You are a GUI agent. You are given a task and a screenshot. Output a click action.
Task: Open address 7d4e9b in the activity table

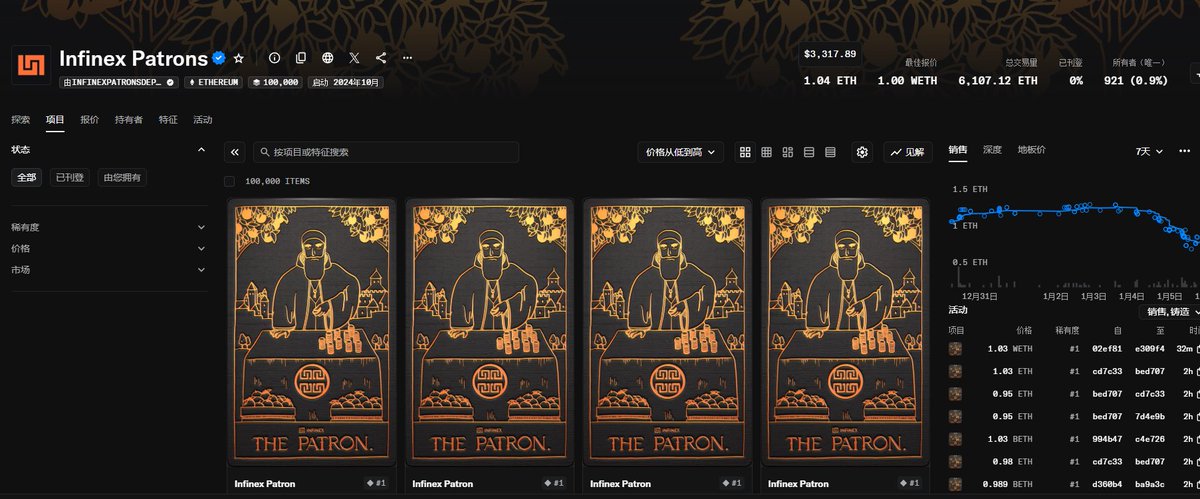1150,418
